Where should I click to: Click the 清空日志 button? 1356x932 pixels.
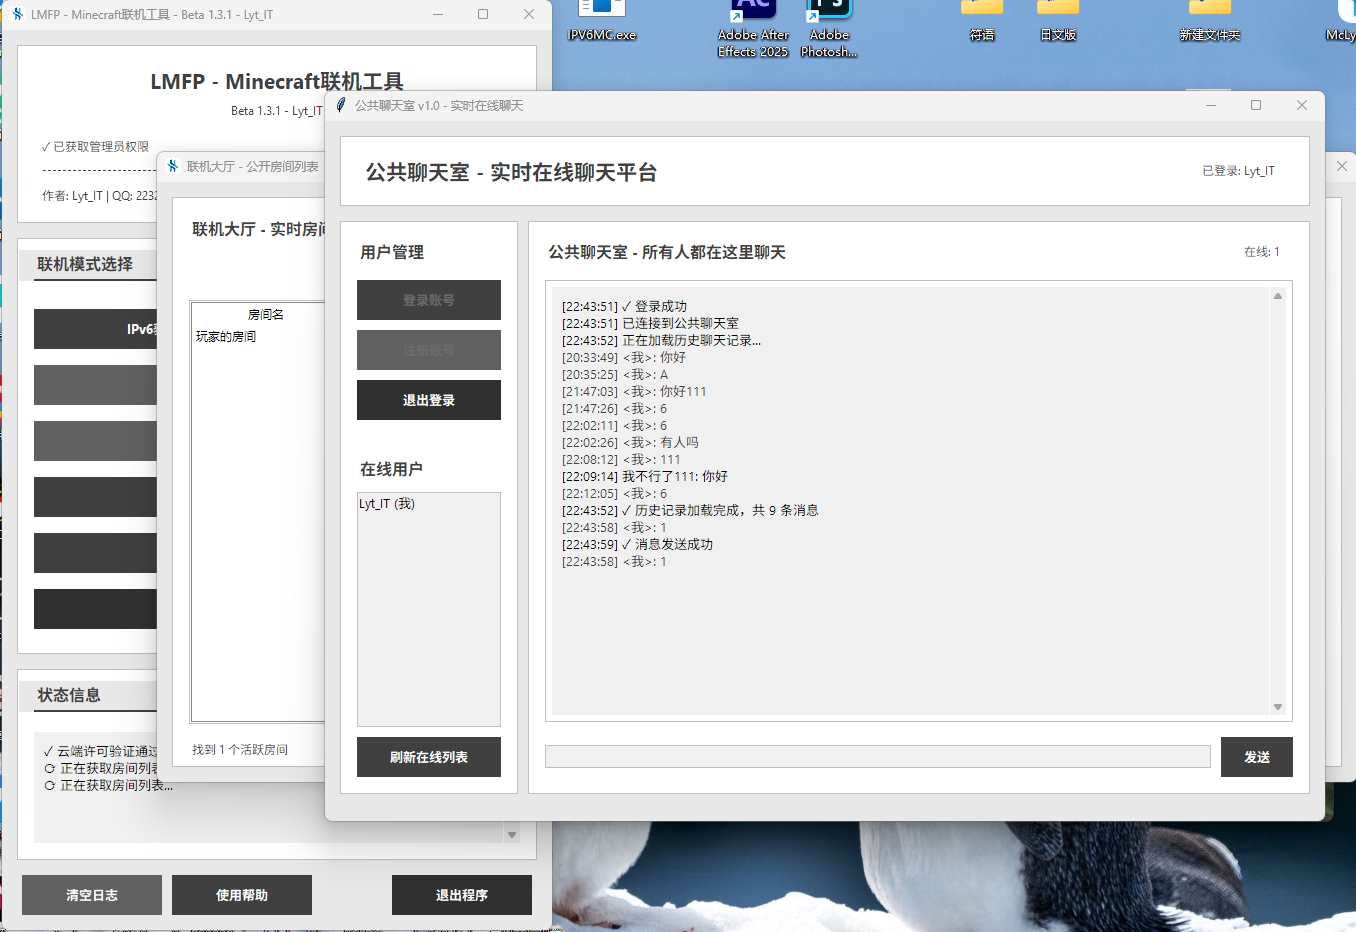(92, 895)
